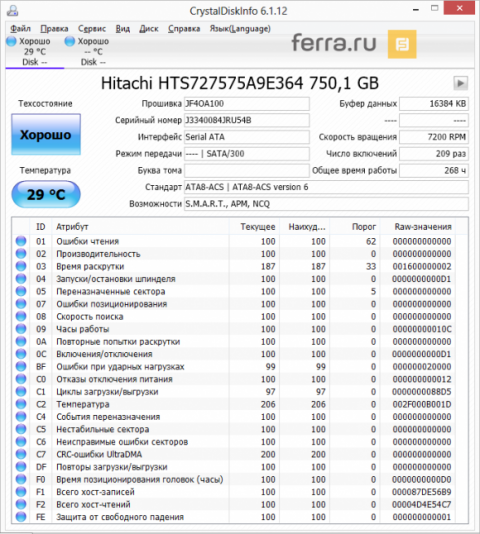
Task: Click the next disk arrow button
Action: [460, 83]
